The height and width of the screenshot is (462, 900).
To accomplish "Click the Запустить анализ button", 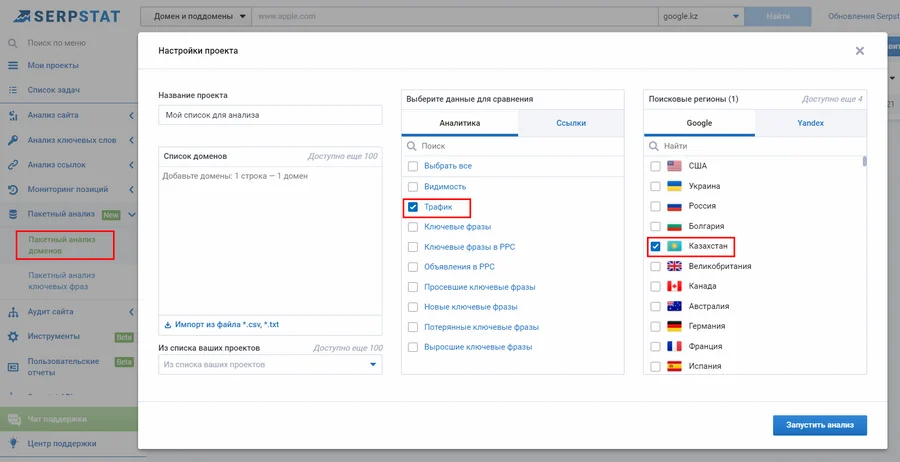I will click(x=820, y=425).
